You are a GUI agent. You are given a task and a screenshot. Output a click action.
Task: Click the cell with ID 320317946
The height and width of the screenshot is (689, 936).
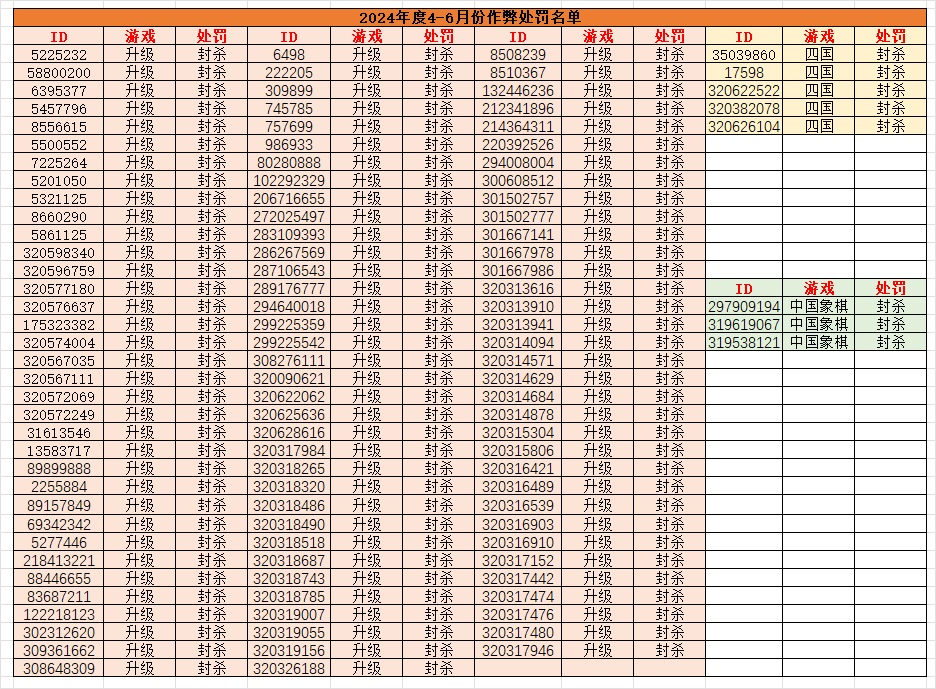(x=518, y=650)
